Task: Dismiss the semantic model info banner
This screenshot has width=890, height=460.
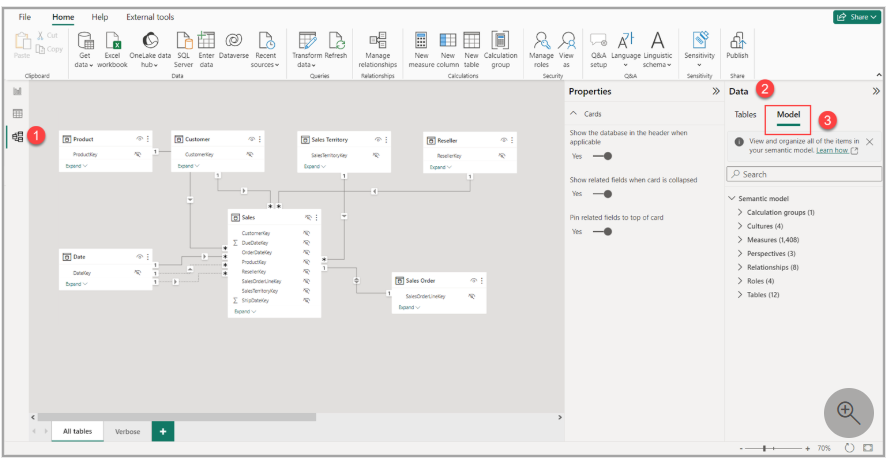Action: (x=870, y=141)
